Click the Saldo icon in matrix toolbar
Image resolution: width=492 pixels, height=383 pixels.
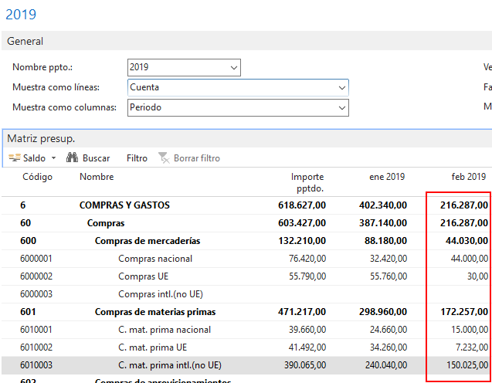click(14, 158)
